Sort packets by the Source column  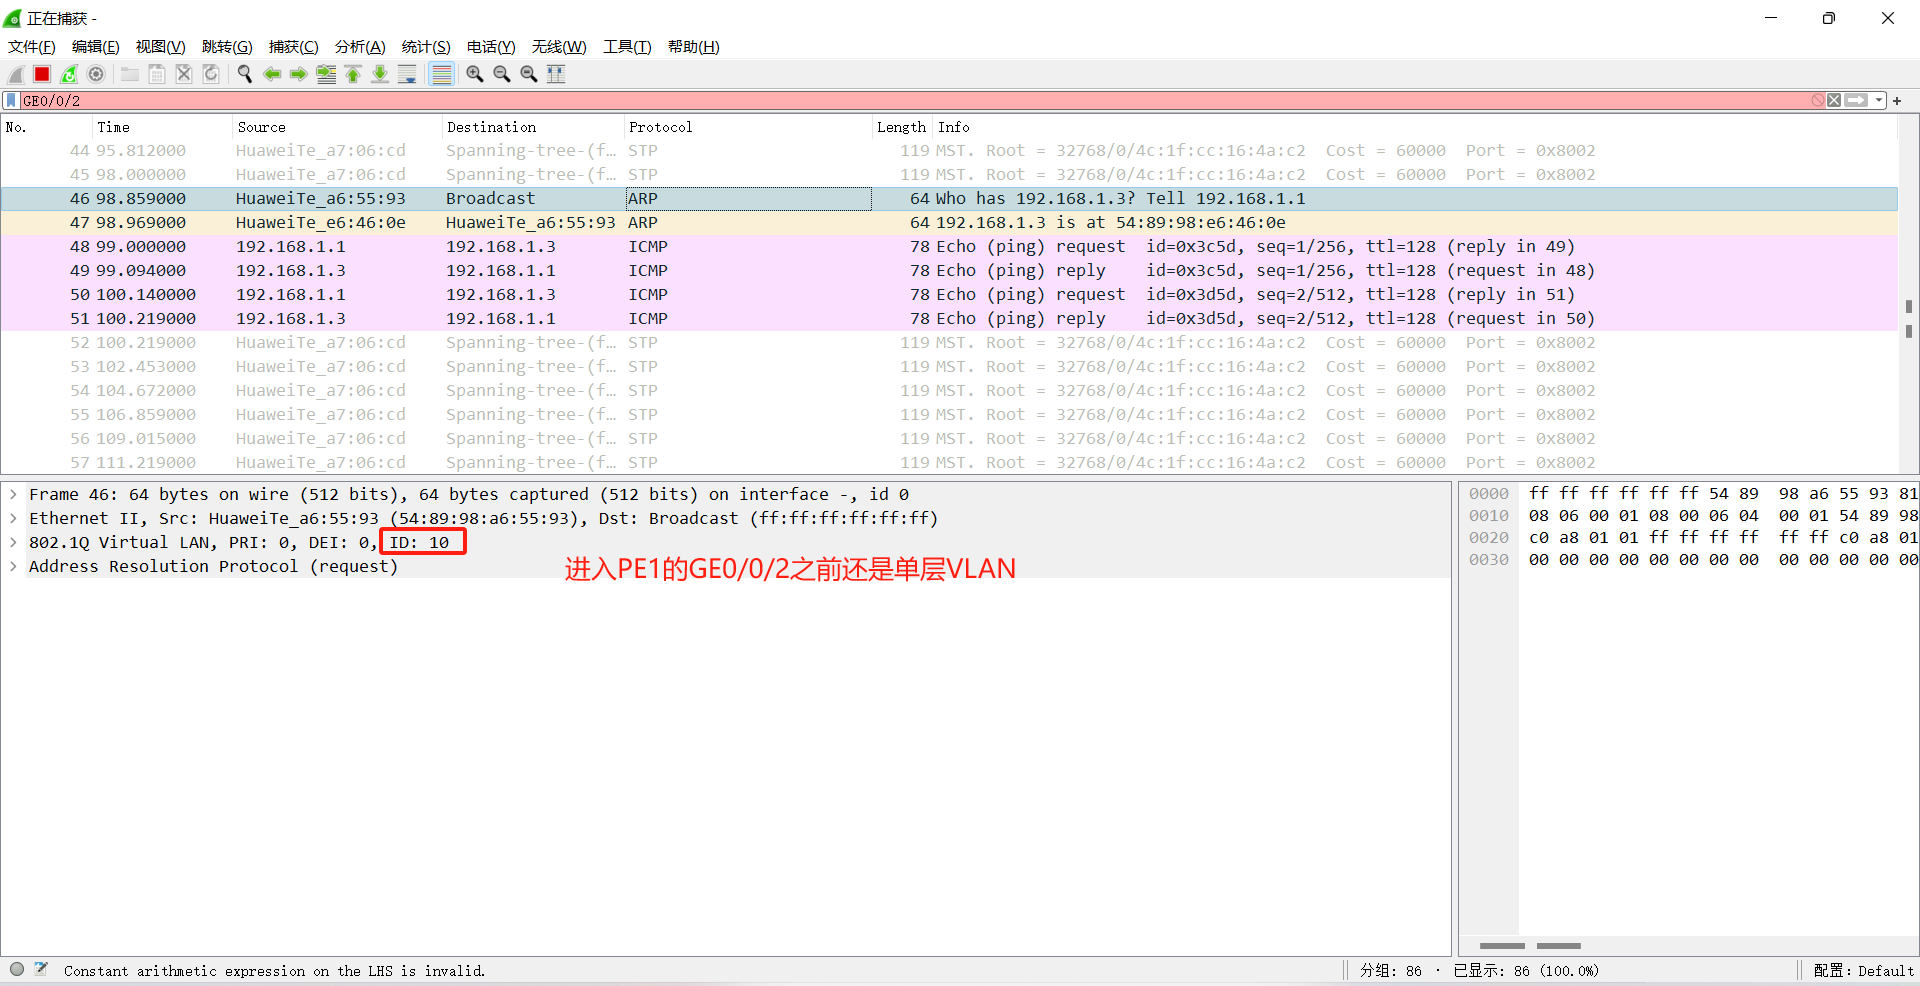coord(337,127)
